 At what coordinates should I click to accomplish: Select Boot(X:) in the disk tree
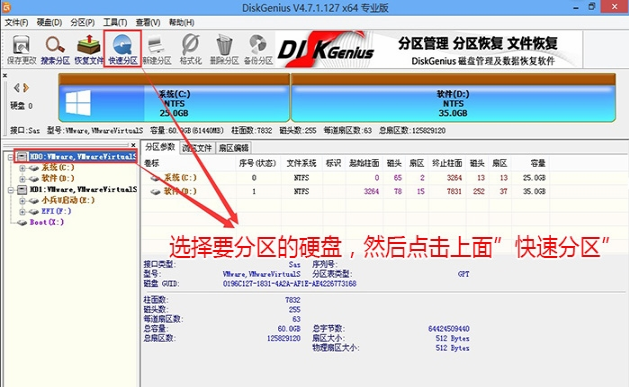click(47, 222)
